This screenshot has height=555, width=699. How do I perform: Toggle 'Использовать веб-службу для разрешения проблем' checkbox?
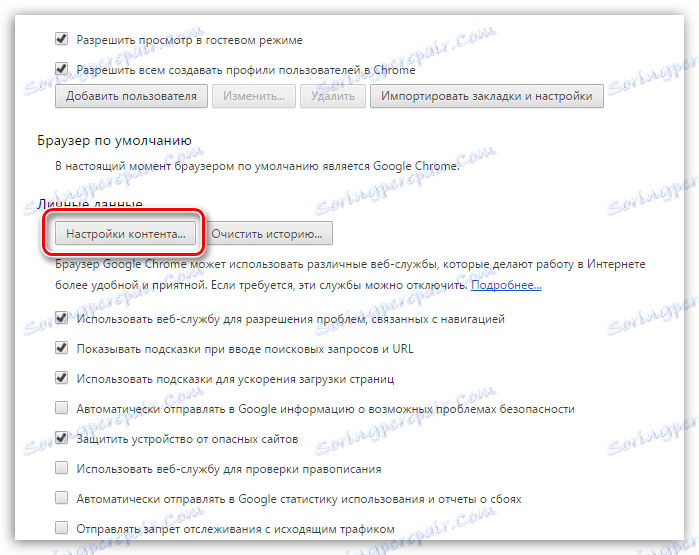click(x=62, y=318)
